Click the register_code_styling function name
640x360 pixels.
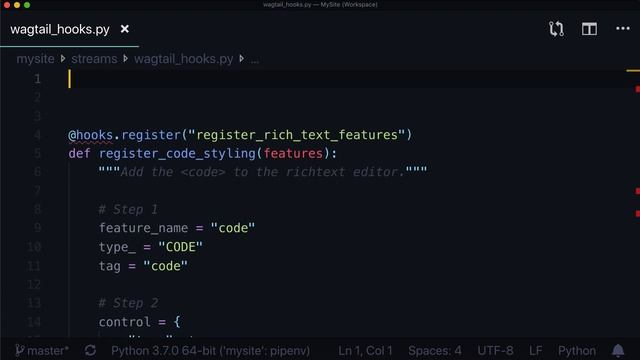pos(177,153)
